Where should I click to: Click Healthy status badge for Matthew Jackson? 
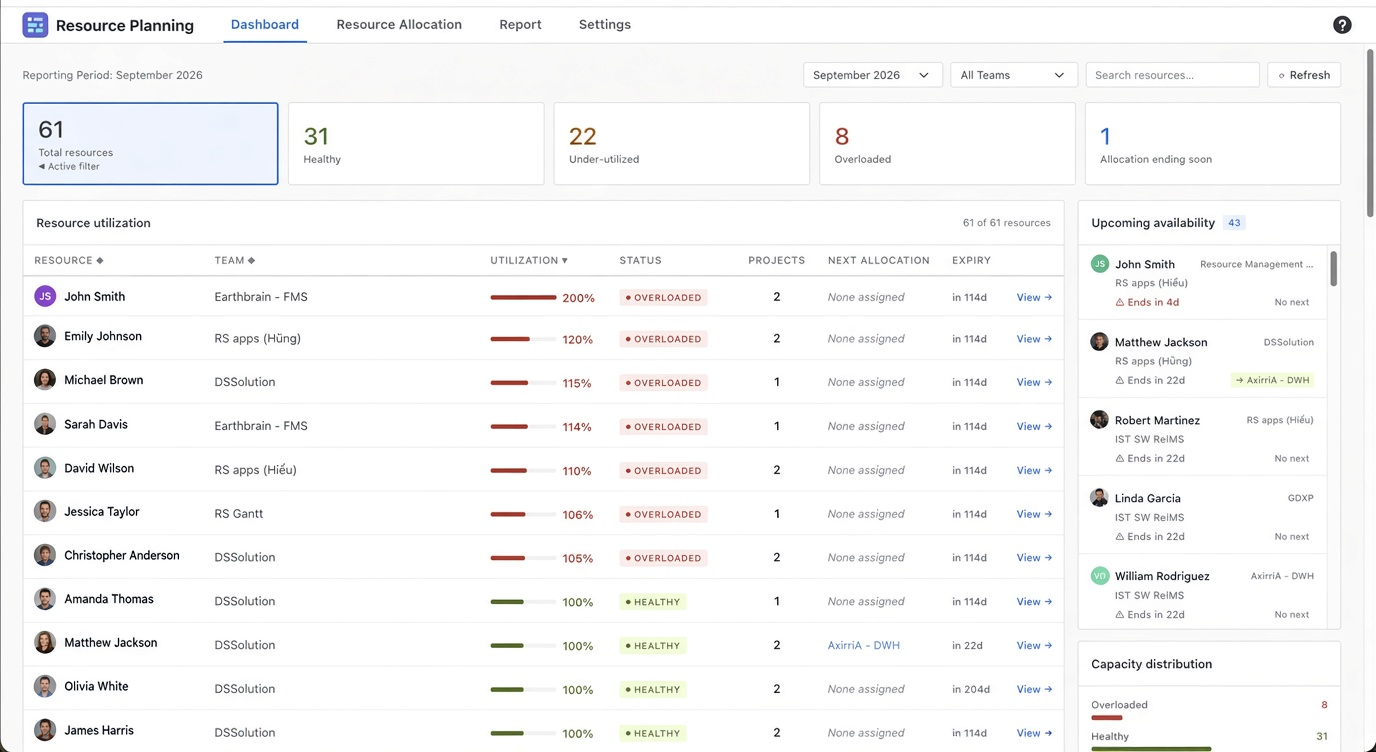[x=653, y=646]
